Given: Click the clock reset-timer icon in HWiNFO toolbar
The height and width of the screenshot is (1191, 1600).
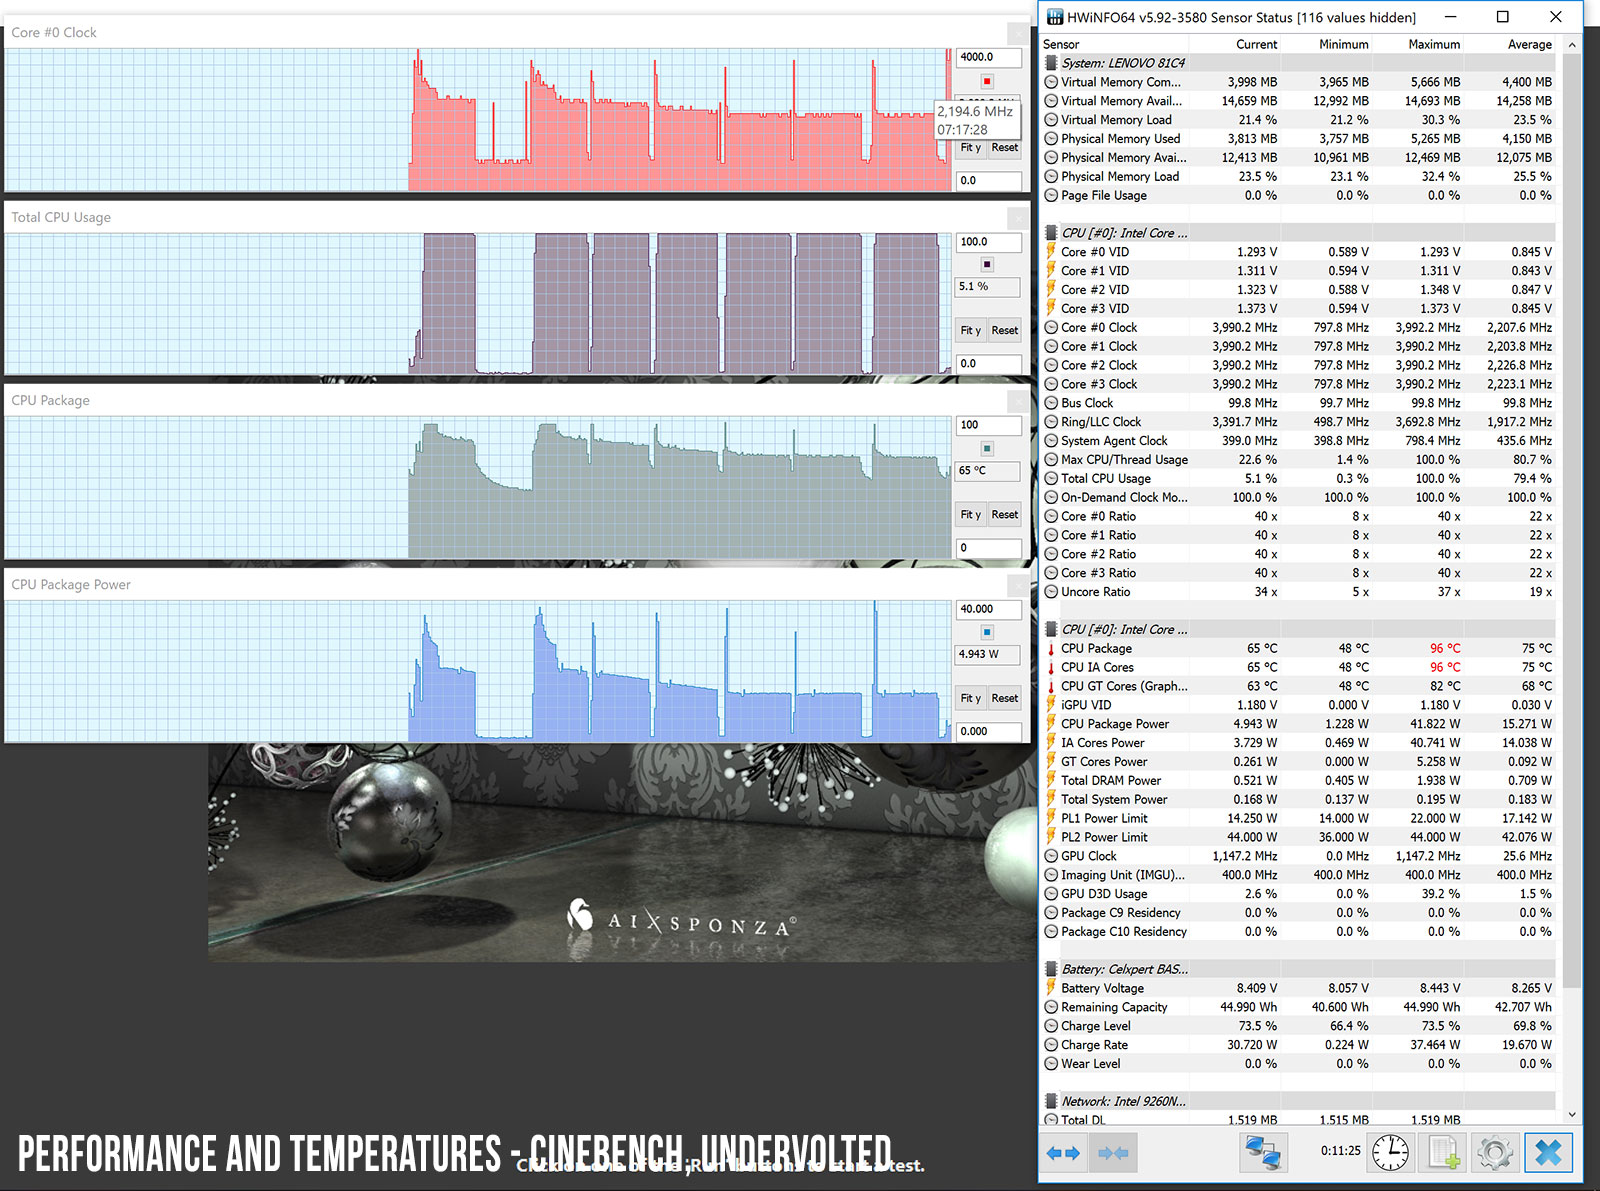Looking at the screenshot, I should click(x=1390, y=1153).
